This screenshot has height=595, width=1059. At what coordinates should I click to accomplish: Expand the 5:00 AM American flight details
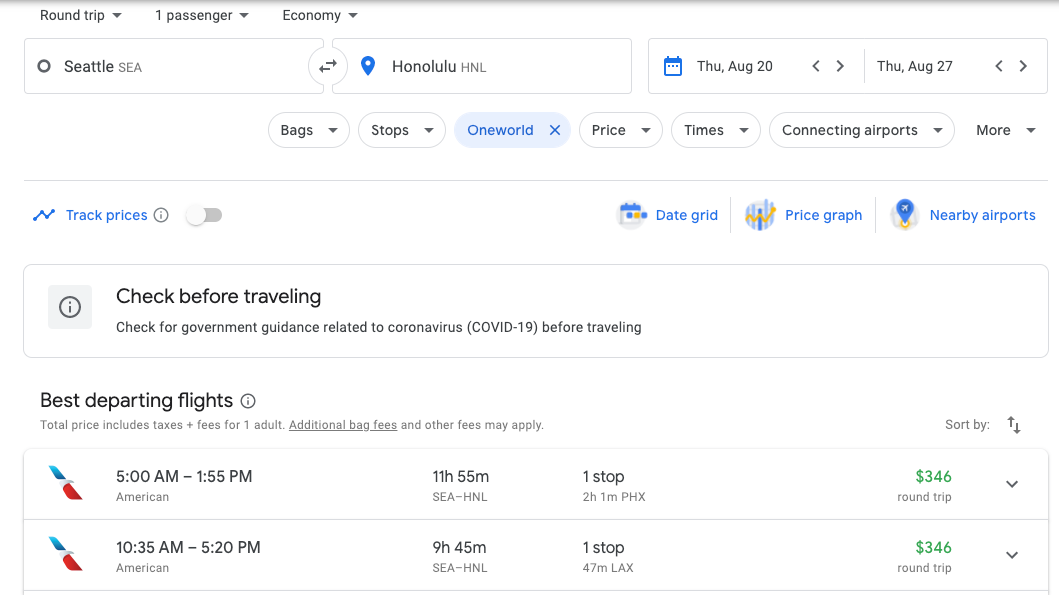point(1011,484)
